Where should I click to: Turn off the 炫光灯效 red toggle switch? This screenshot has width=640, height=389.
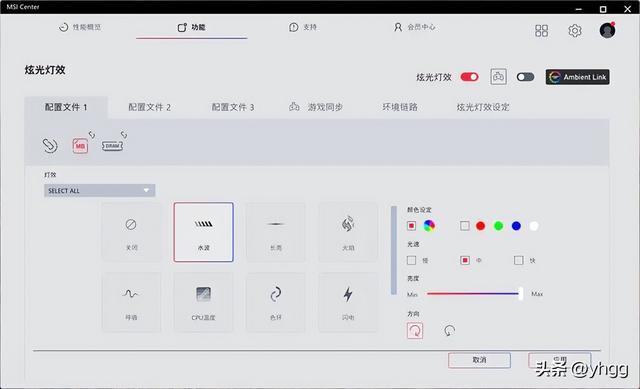[x=469, y=77]
